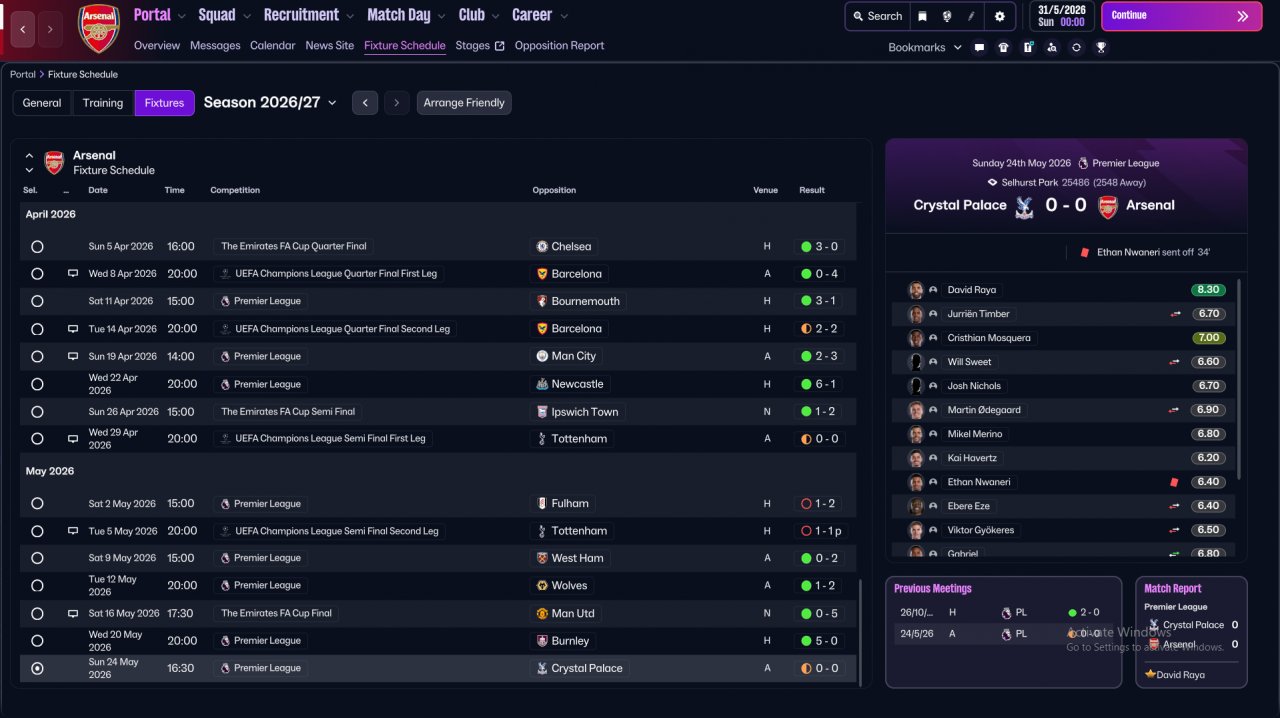Click the globe icon in top toolbar
1280x718 pixels.
[x=946, y=16]
